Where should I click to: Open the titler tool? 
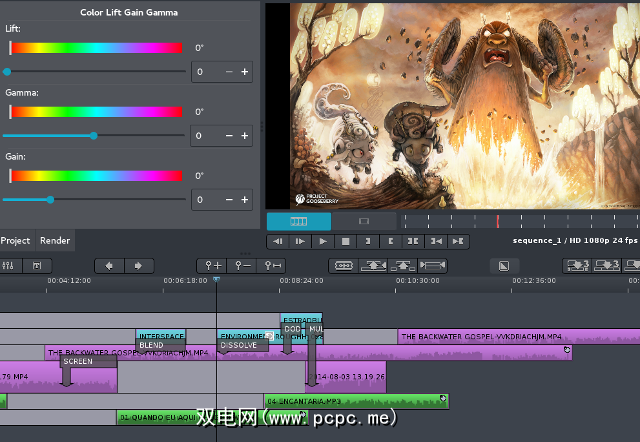37,266
